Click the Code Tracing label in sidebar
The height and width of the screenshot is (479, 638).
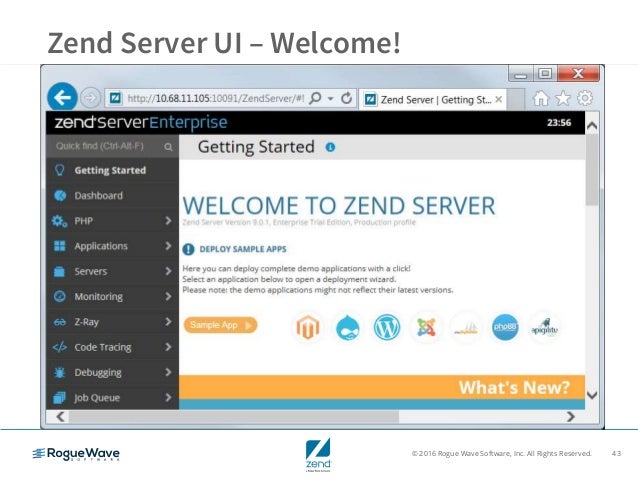click(103, 347)
